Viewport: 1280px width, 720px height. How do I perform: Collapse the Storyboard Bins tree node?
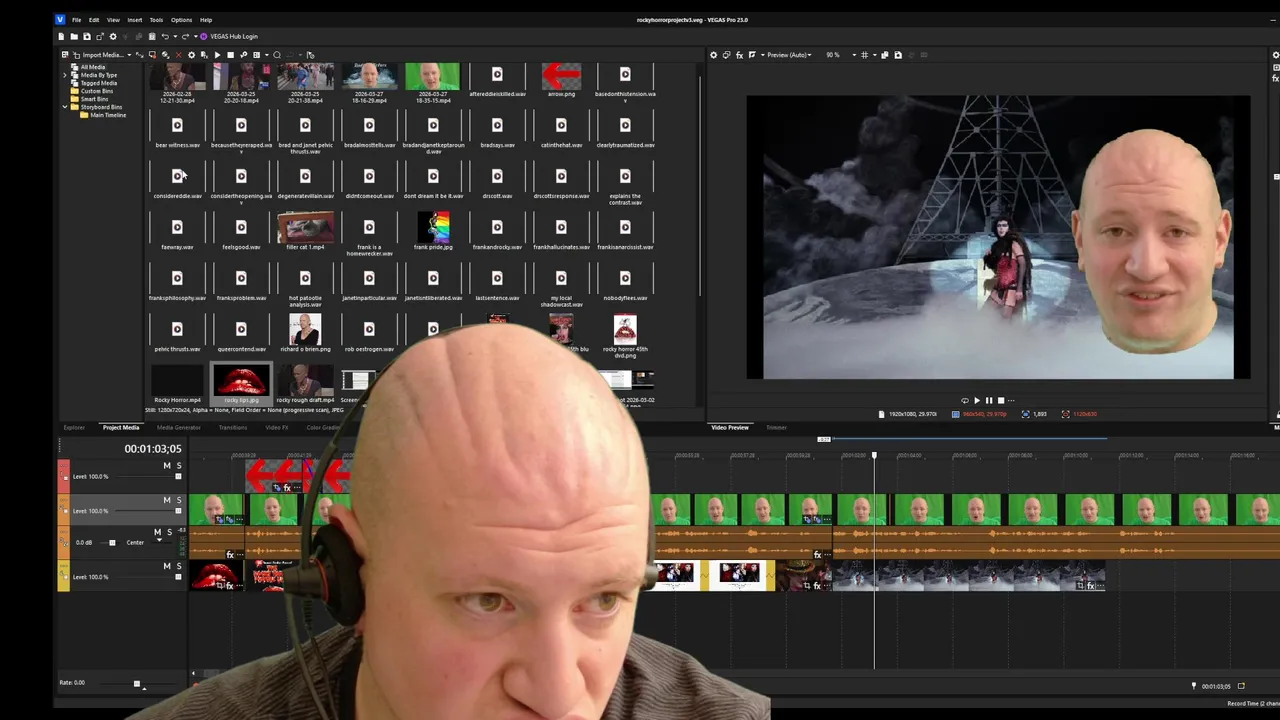pos(65,107)
